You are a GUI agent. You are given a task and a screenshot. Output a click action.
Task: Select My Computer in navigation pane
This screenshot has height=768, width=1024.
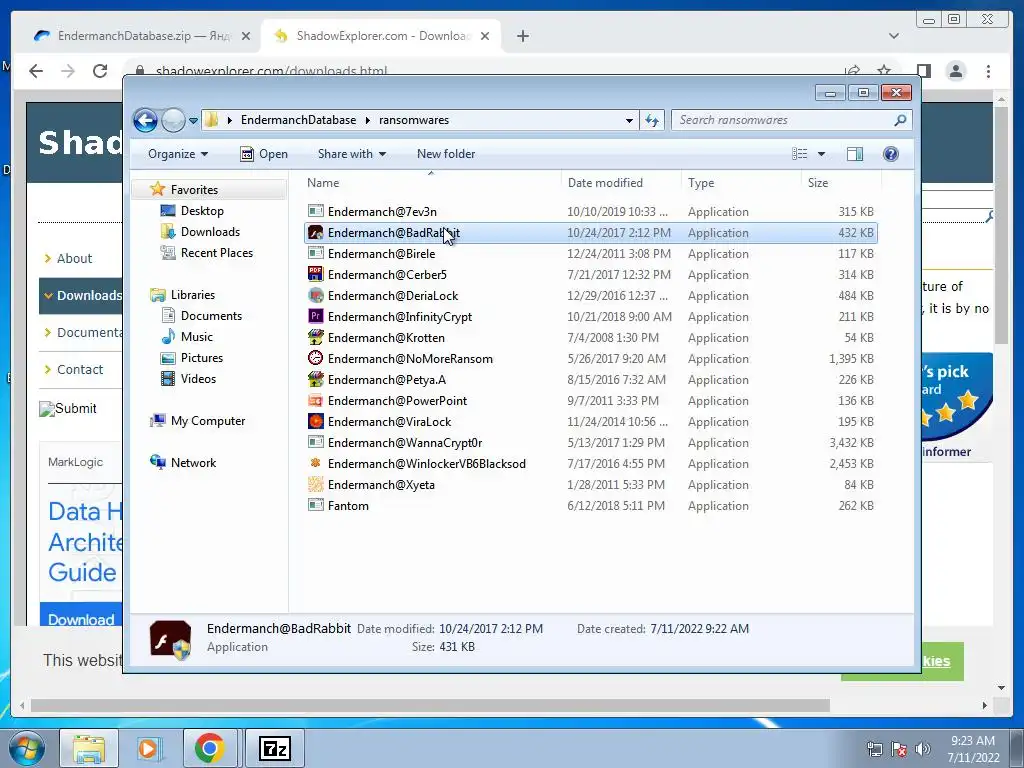pyautogui.click(x=208, y=421)
